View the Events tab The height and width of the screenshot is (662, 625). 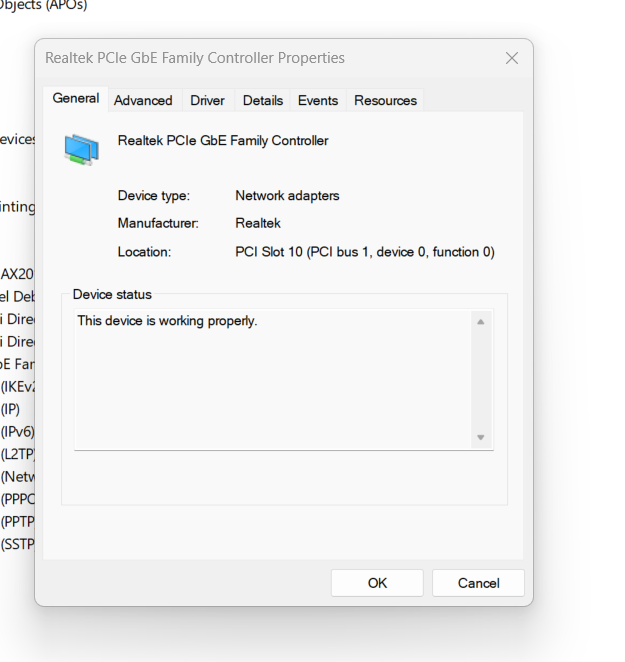pos(318,100)
